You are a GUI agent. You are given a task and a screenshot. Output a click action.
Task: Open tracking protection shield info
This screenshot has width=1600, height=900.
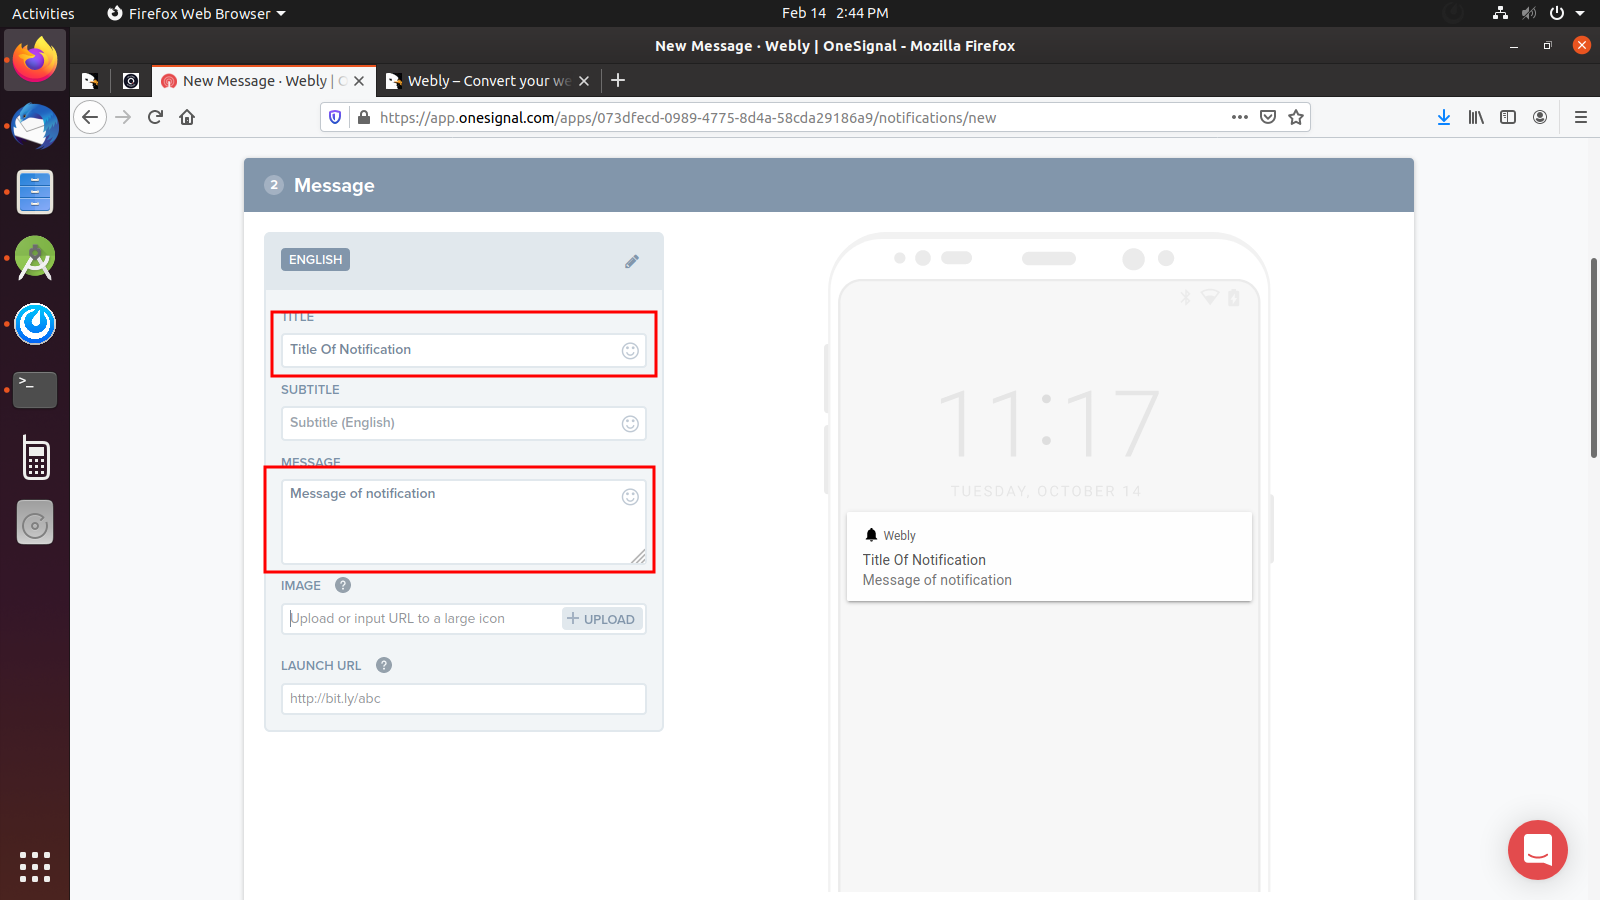pos(335,117)
